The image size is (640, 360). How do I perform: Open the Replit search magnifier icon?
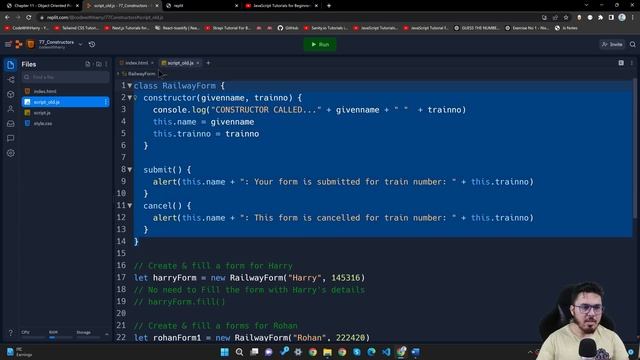coord(633,44)
